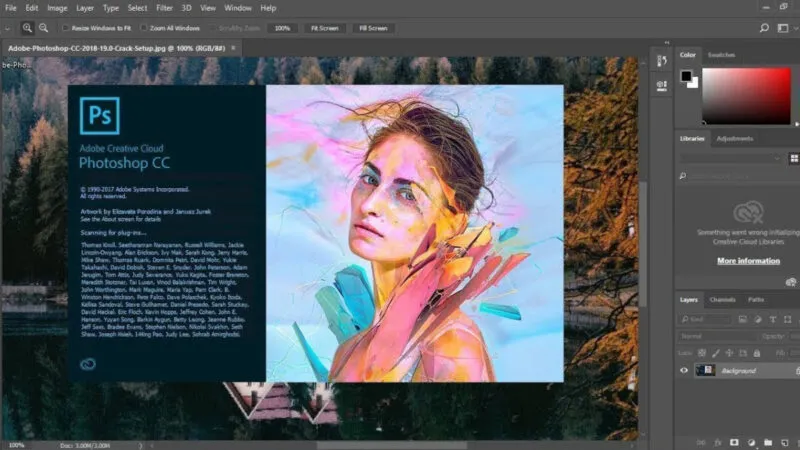Open the Type menu
800x450 pixels.
(111, 8)
